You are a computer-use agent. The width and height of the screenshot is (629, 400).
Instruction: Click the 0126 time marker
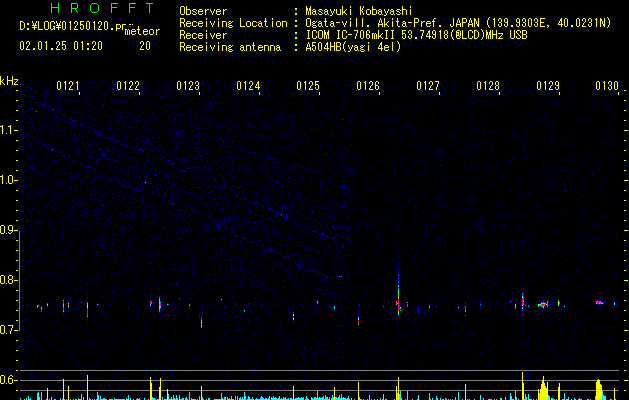pyautogui.click(x=368, y=86)
